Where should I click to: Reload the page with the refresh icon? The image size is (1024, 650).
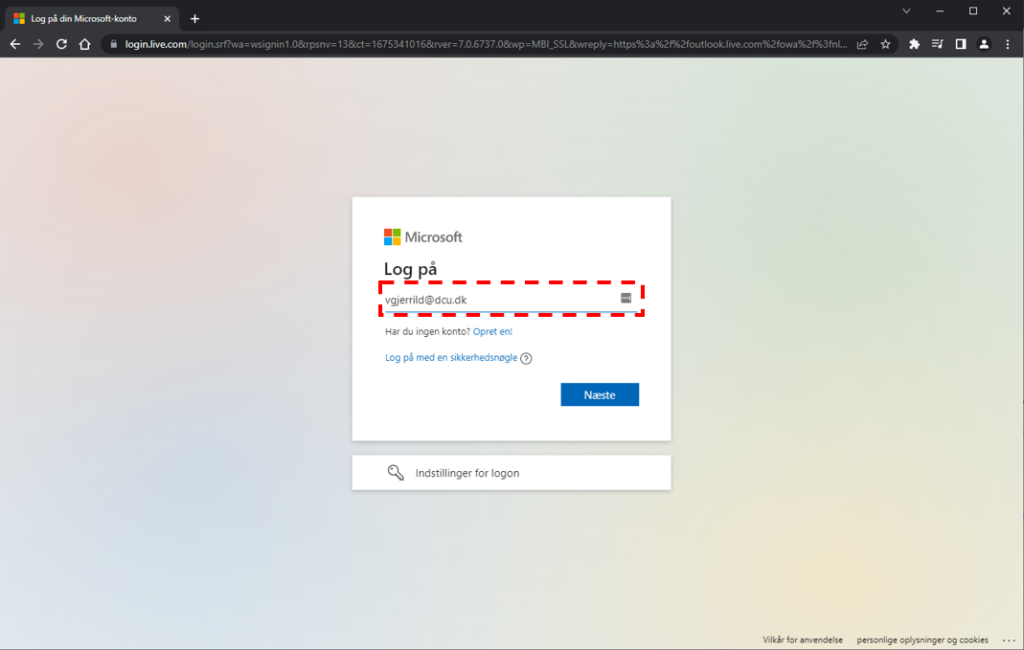point(62,44)
